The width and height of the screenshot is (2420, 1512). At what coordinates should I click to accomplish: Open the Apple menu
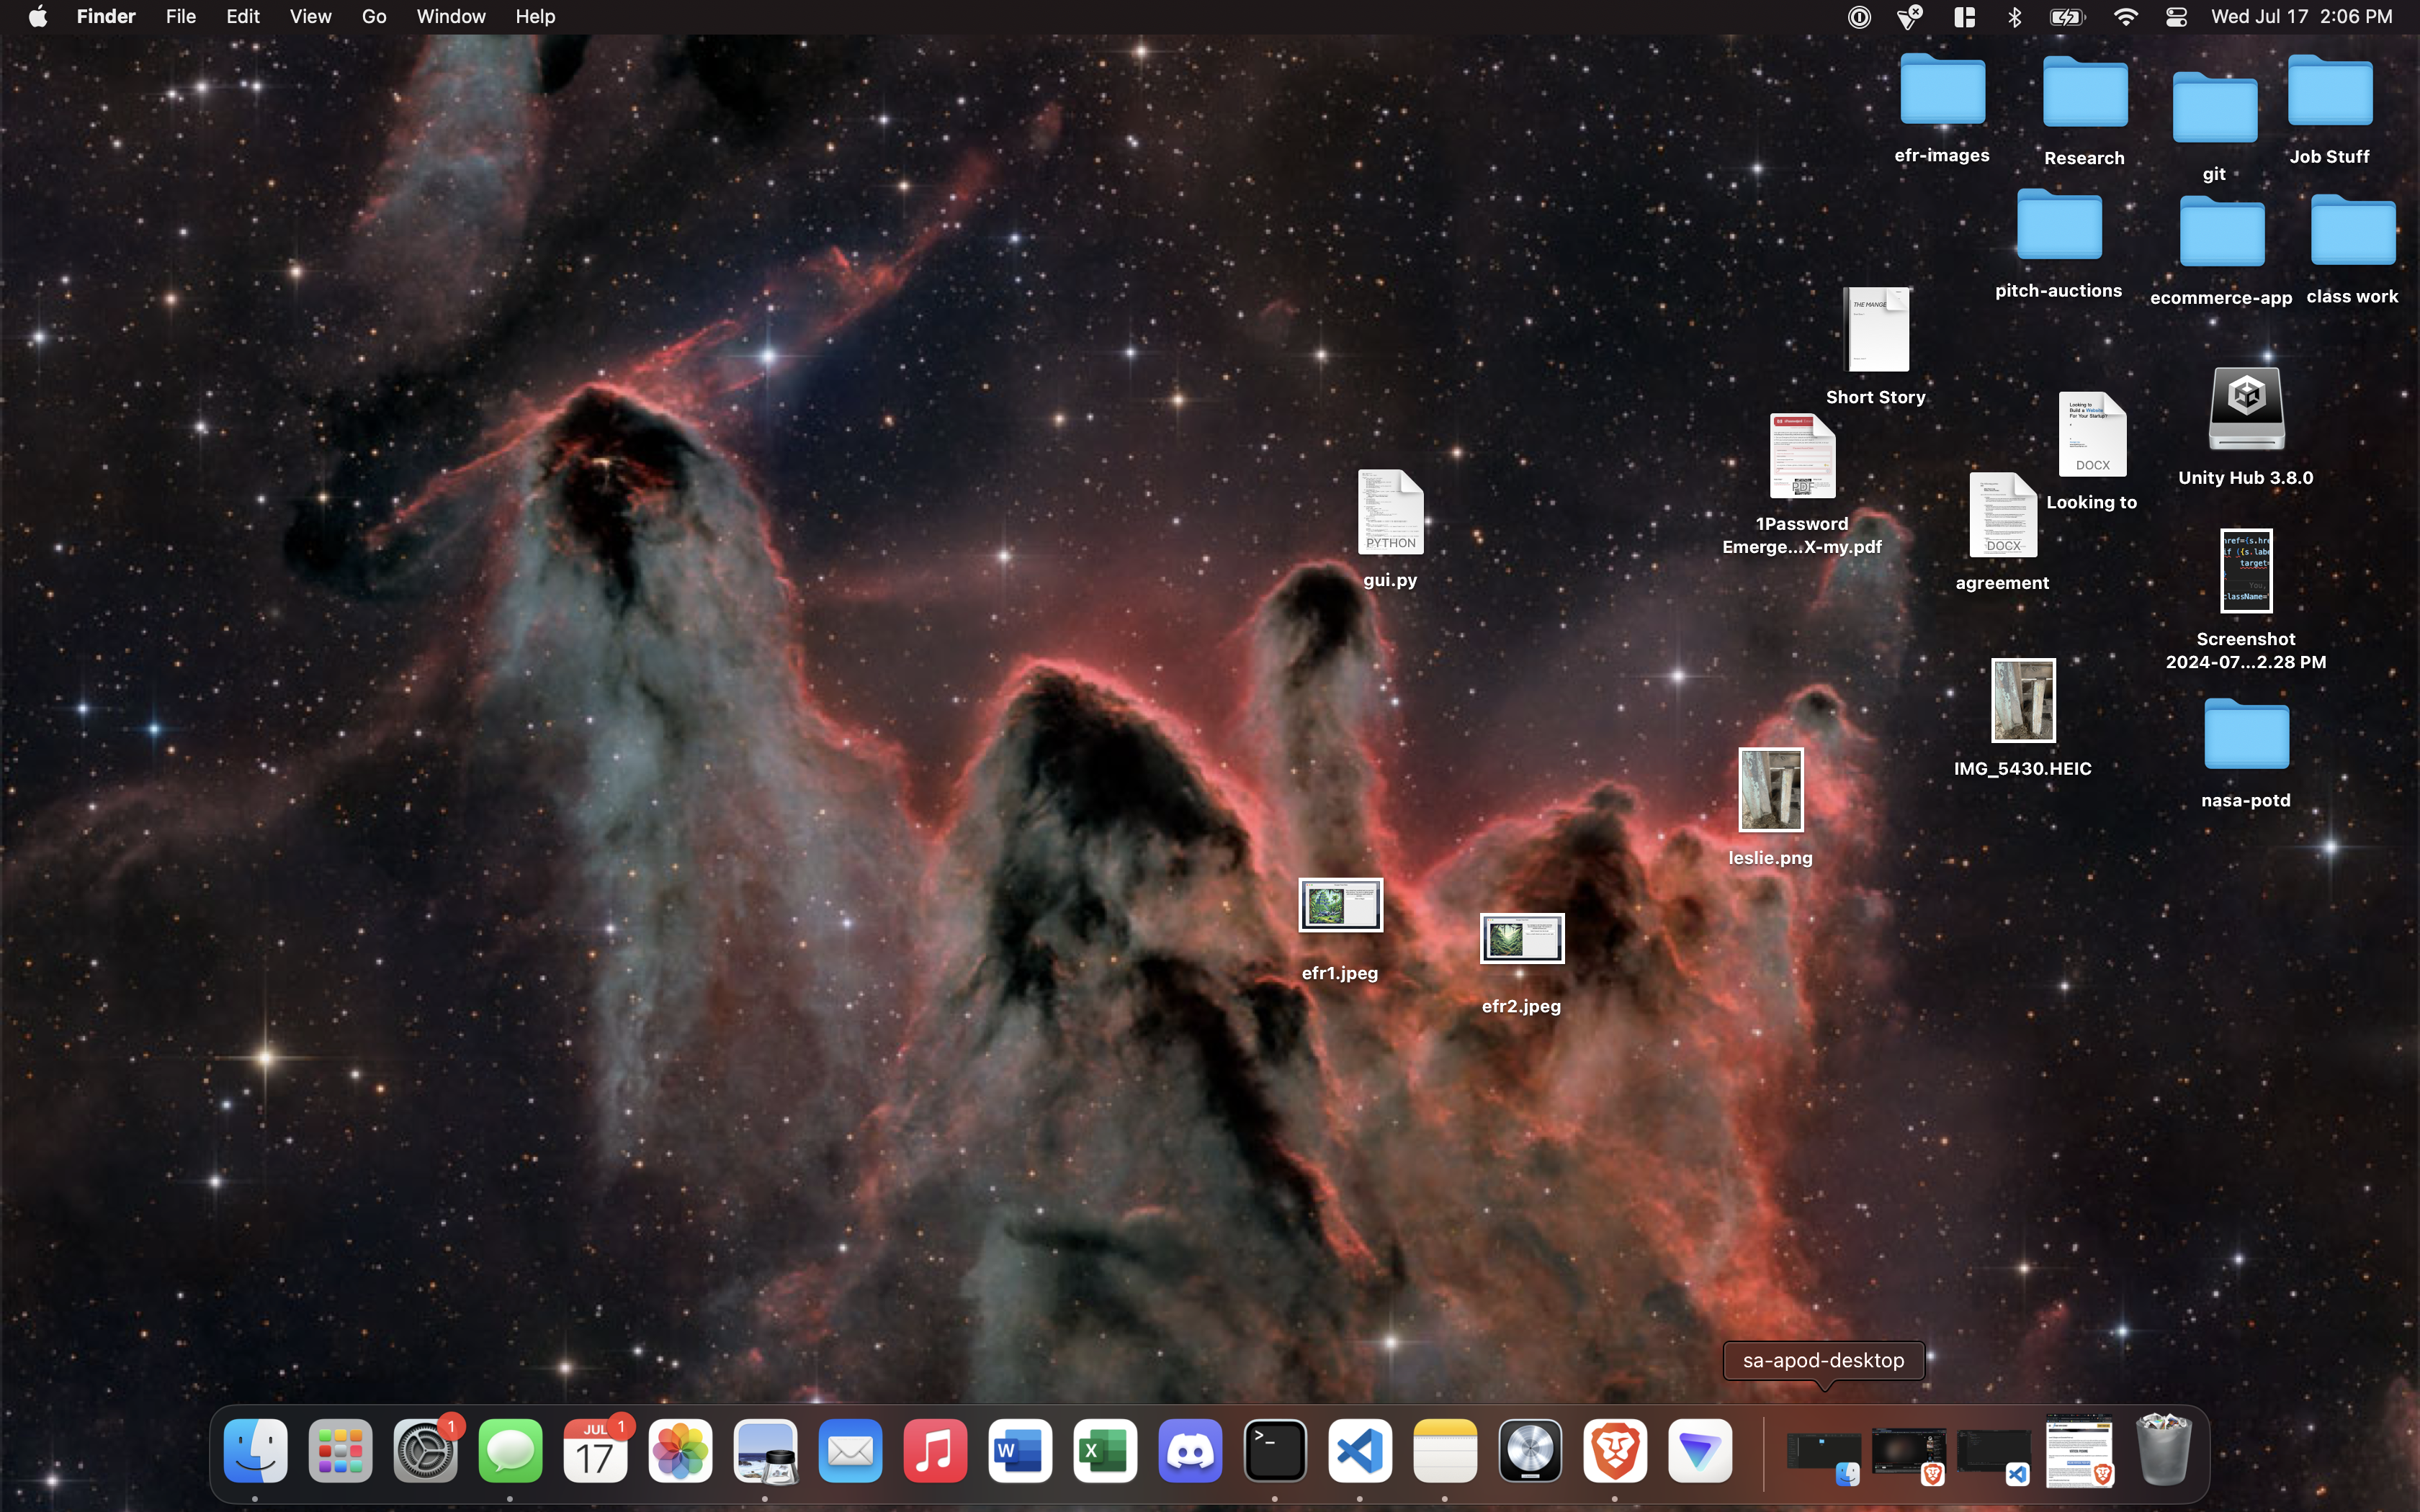[38, 17]
